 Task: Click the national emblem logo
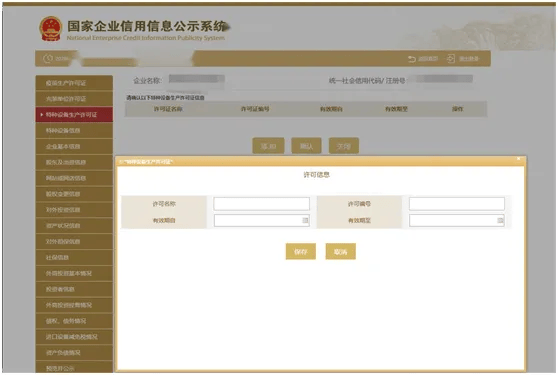51,28
